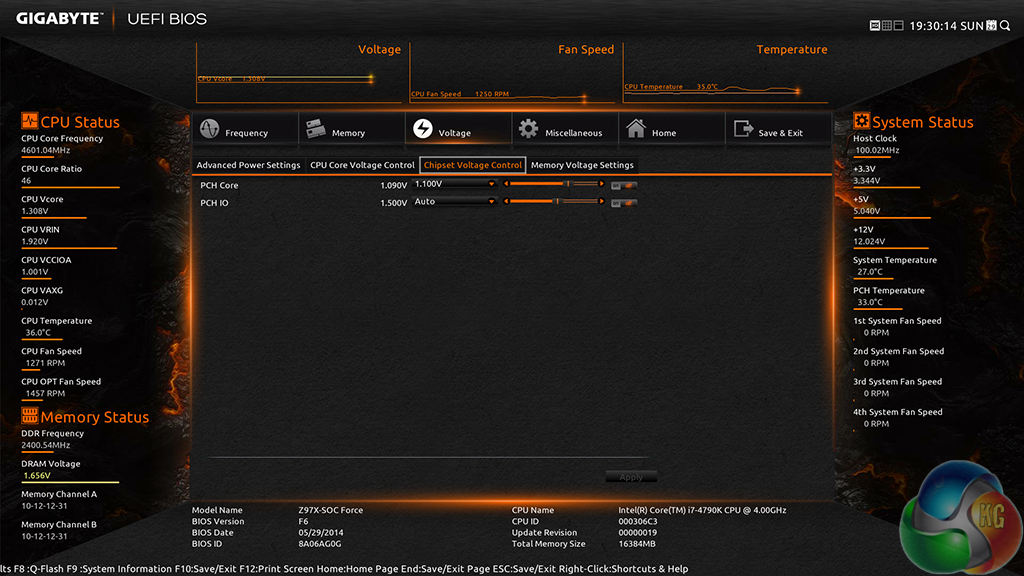Open the CPU Core Voltage Control tab
The image size is (1024, 576).
(362, 165)
